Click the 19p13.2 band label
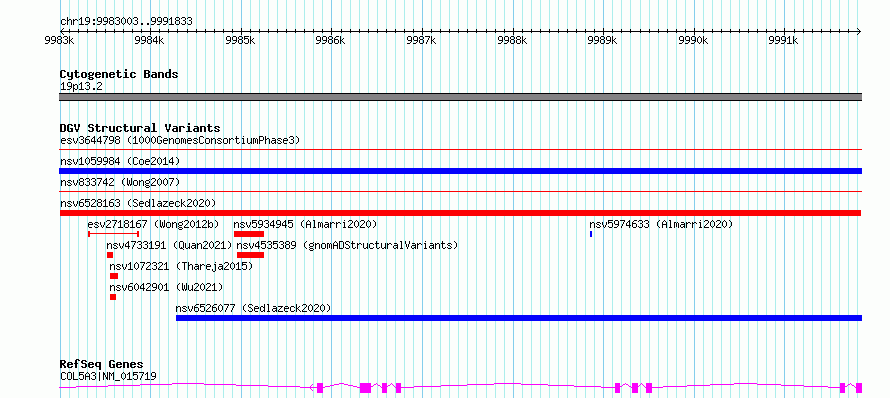 [81, 87]
